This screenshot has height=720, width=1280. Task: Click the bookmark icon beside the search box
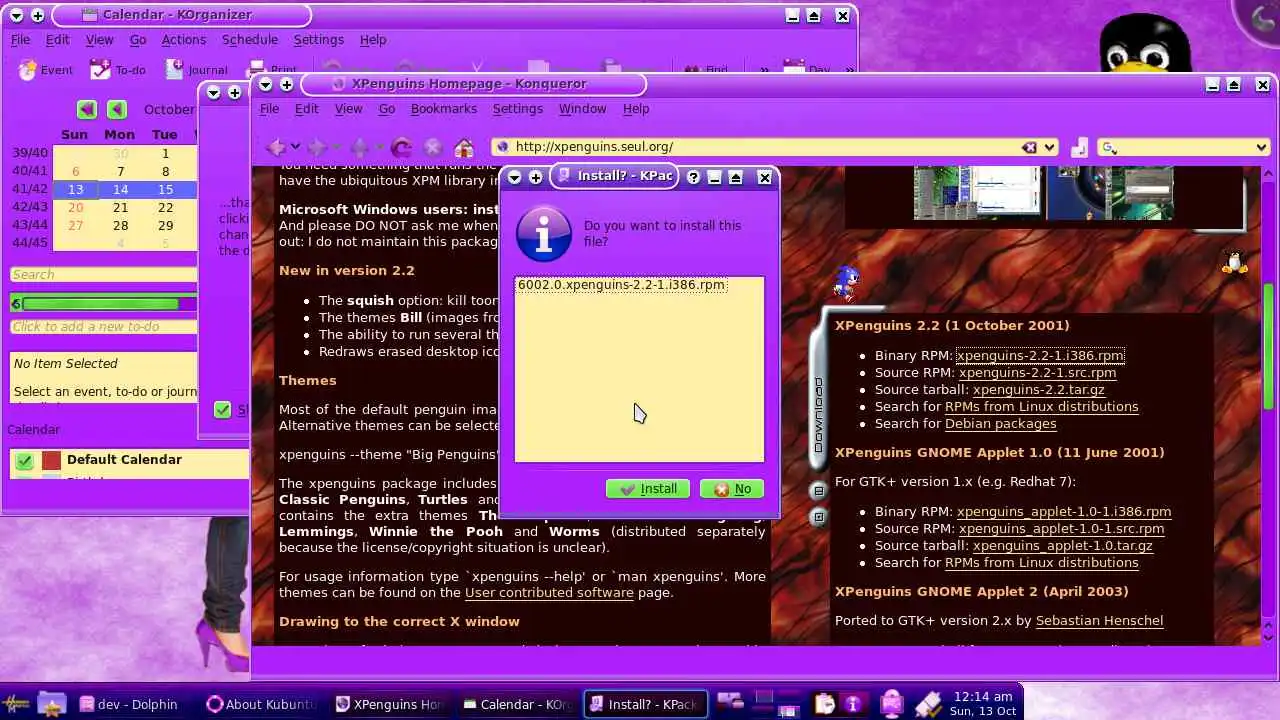(x=1079, y=148)
